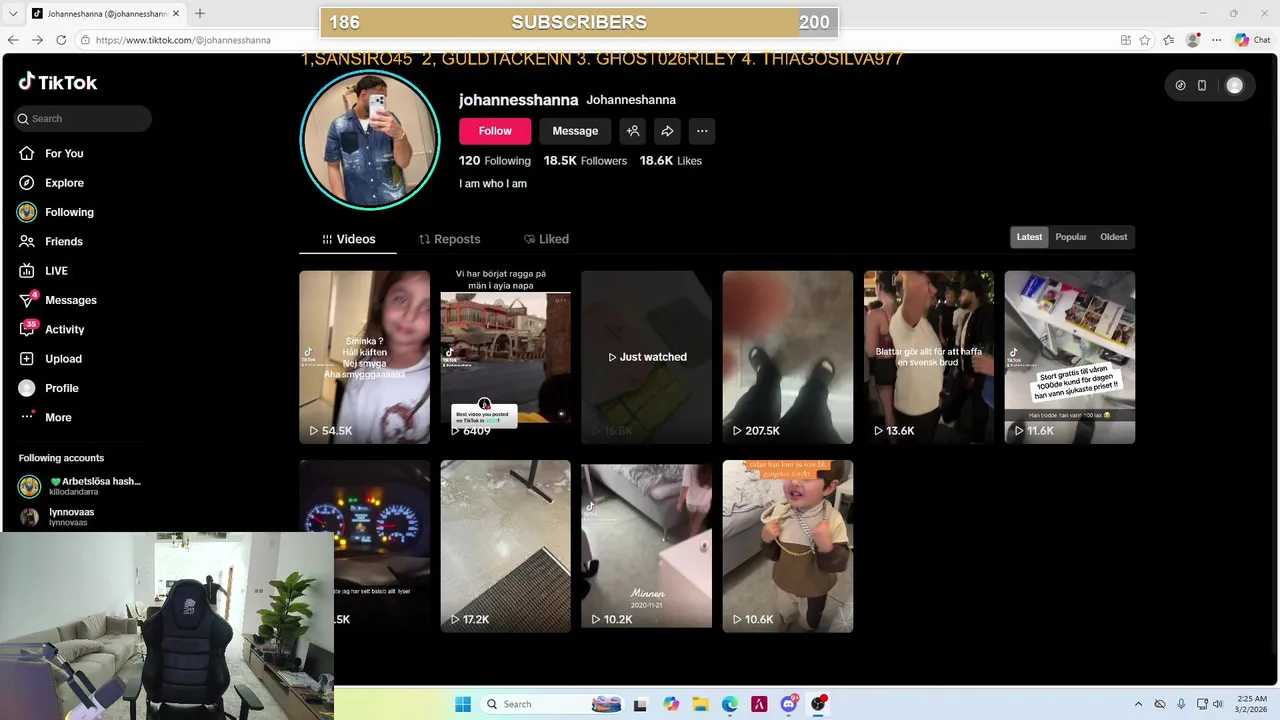Open the video with 13.6K views
The height and width of the screenshot is (720, 1280).
click(x=929, y=357)
